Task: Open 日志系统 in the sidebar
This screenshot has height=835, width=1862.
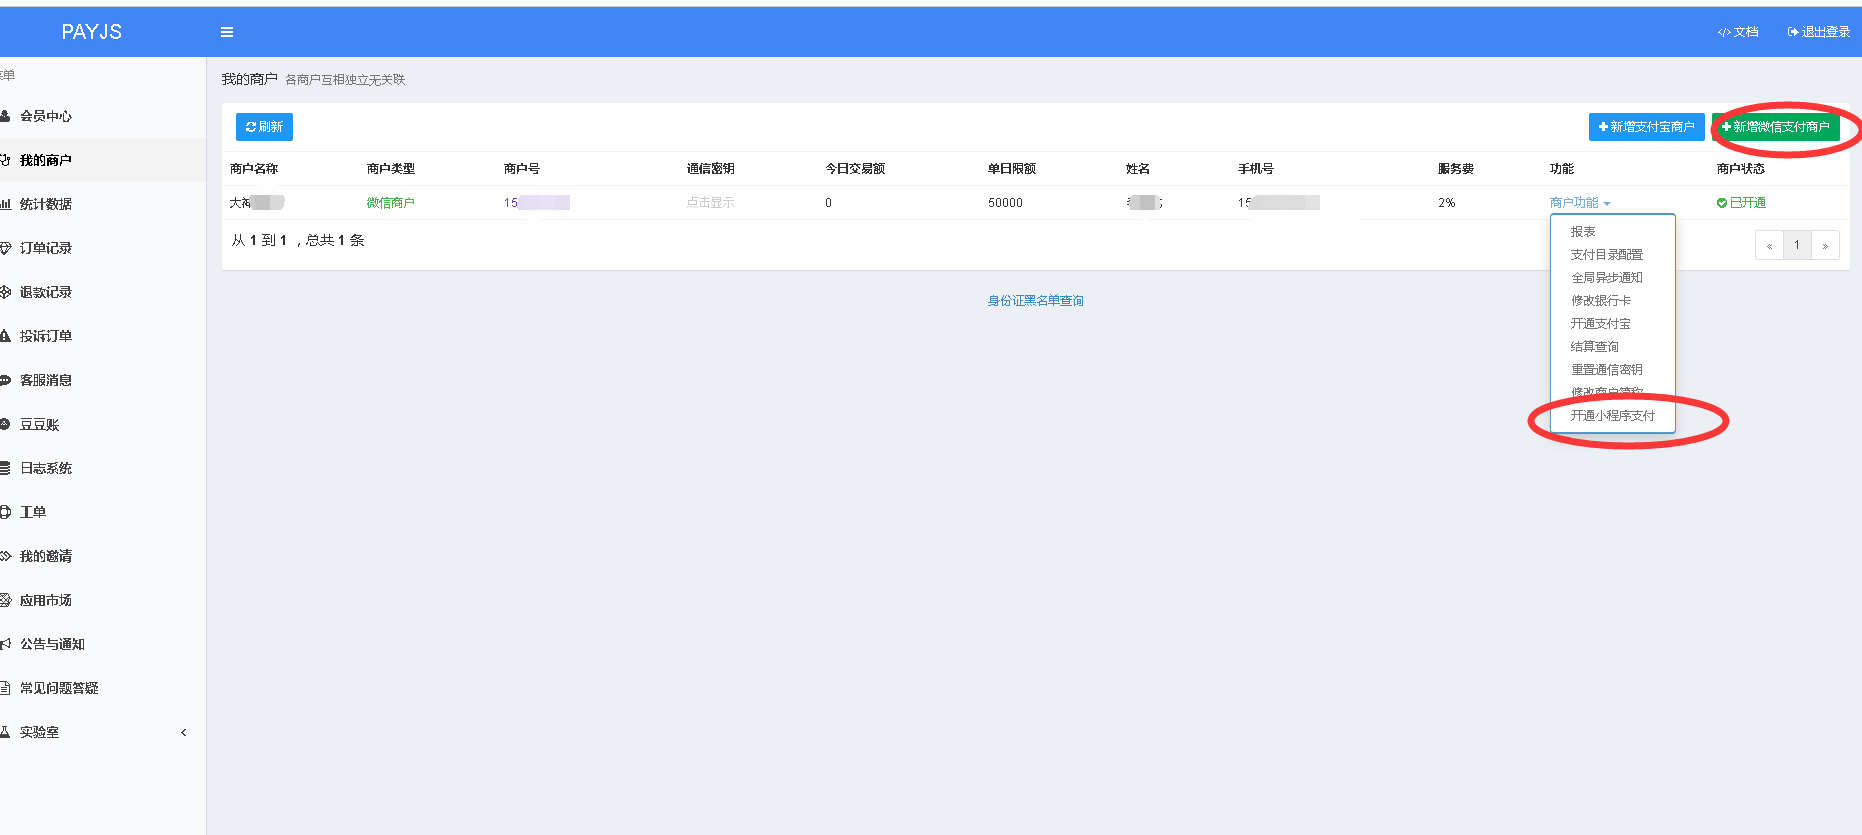Action: click(103, 468)
